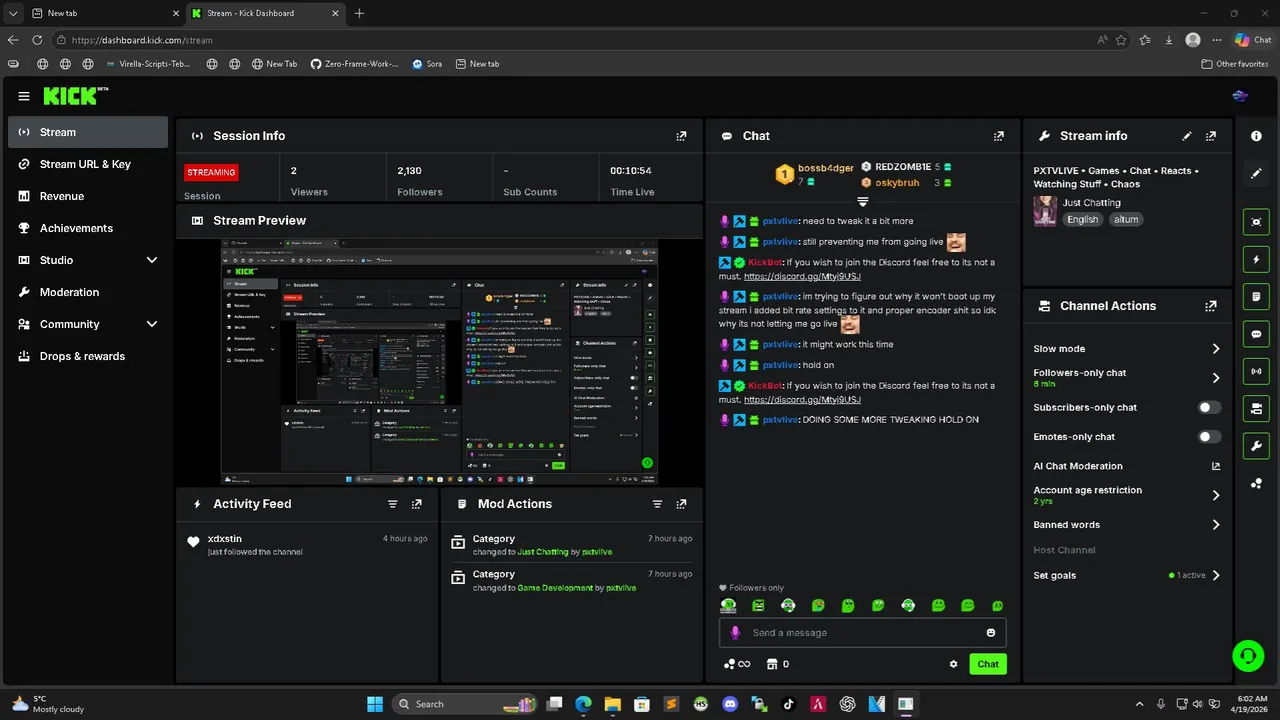Expand the pinned leaderboard arrow in chat
The height and width of the screenshot is (720, 1280).
pyautogui.click(x=863, y=202)
